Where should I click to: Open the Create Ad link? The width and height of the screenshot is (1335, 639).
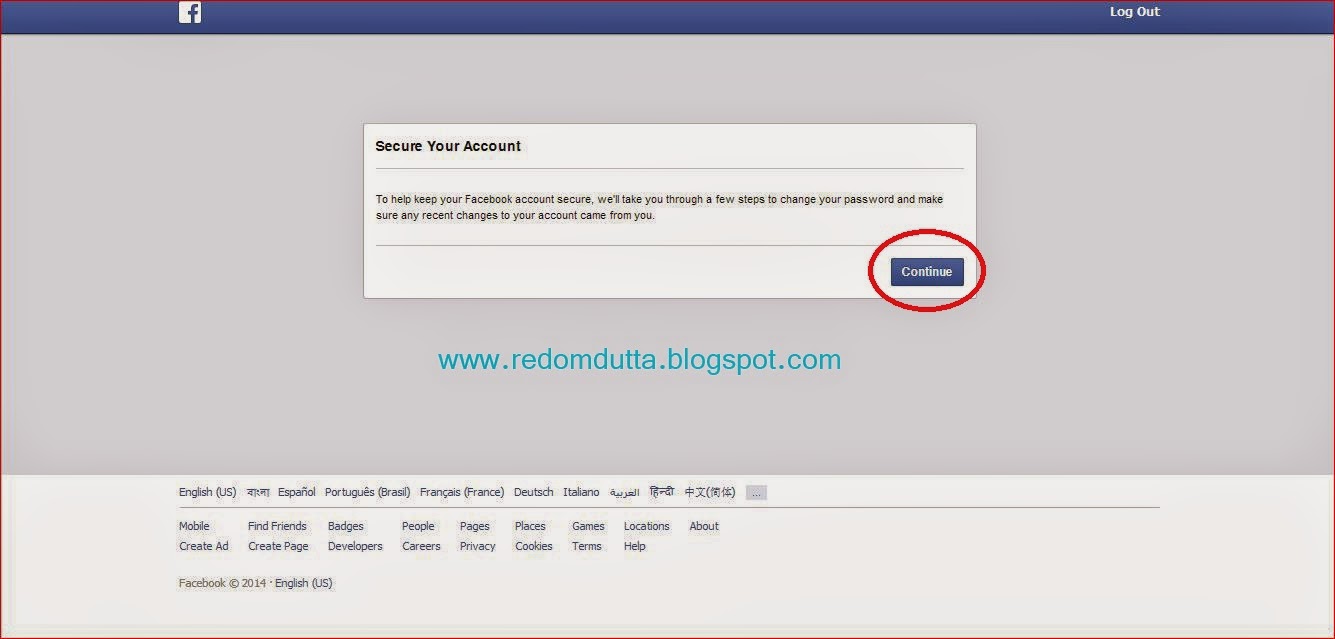pyautogui.click(x=204, y=546)
